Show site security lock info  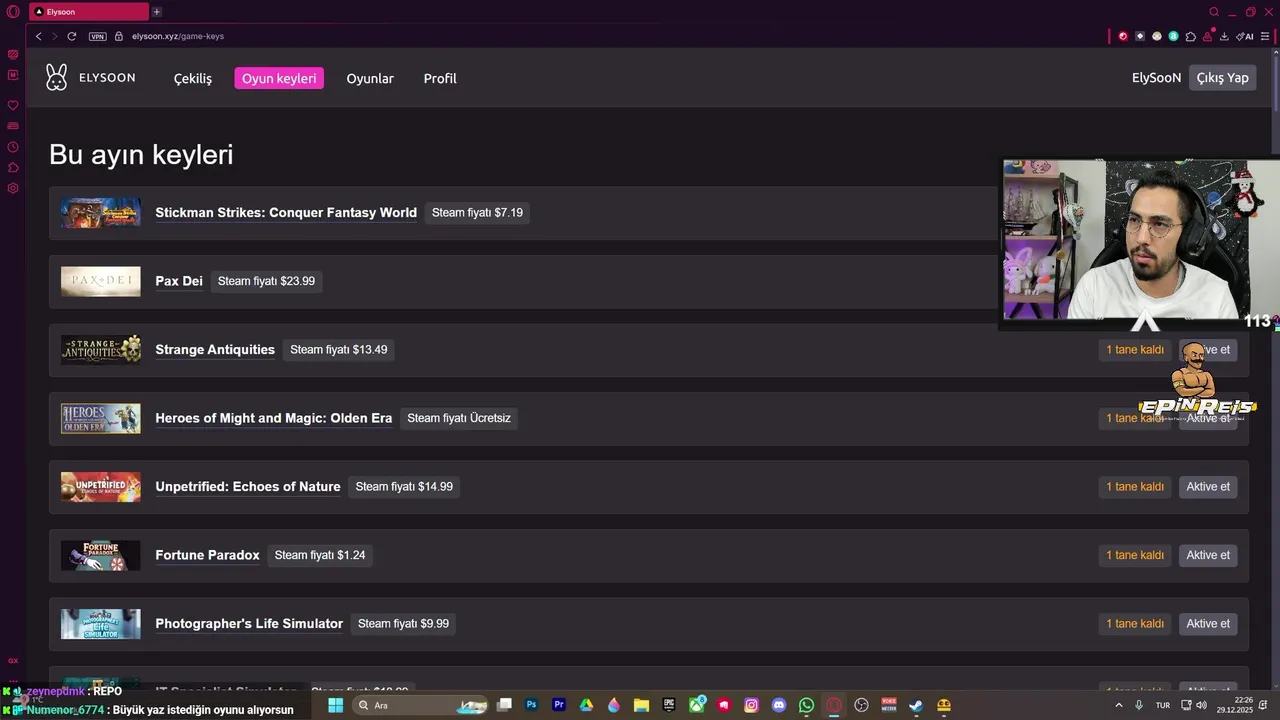(x=119, y=36)
